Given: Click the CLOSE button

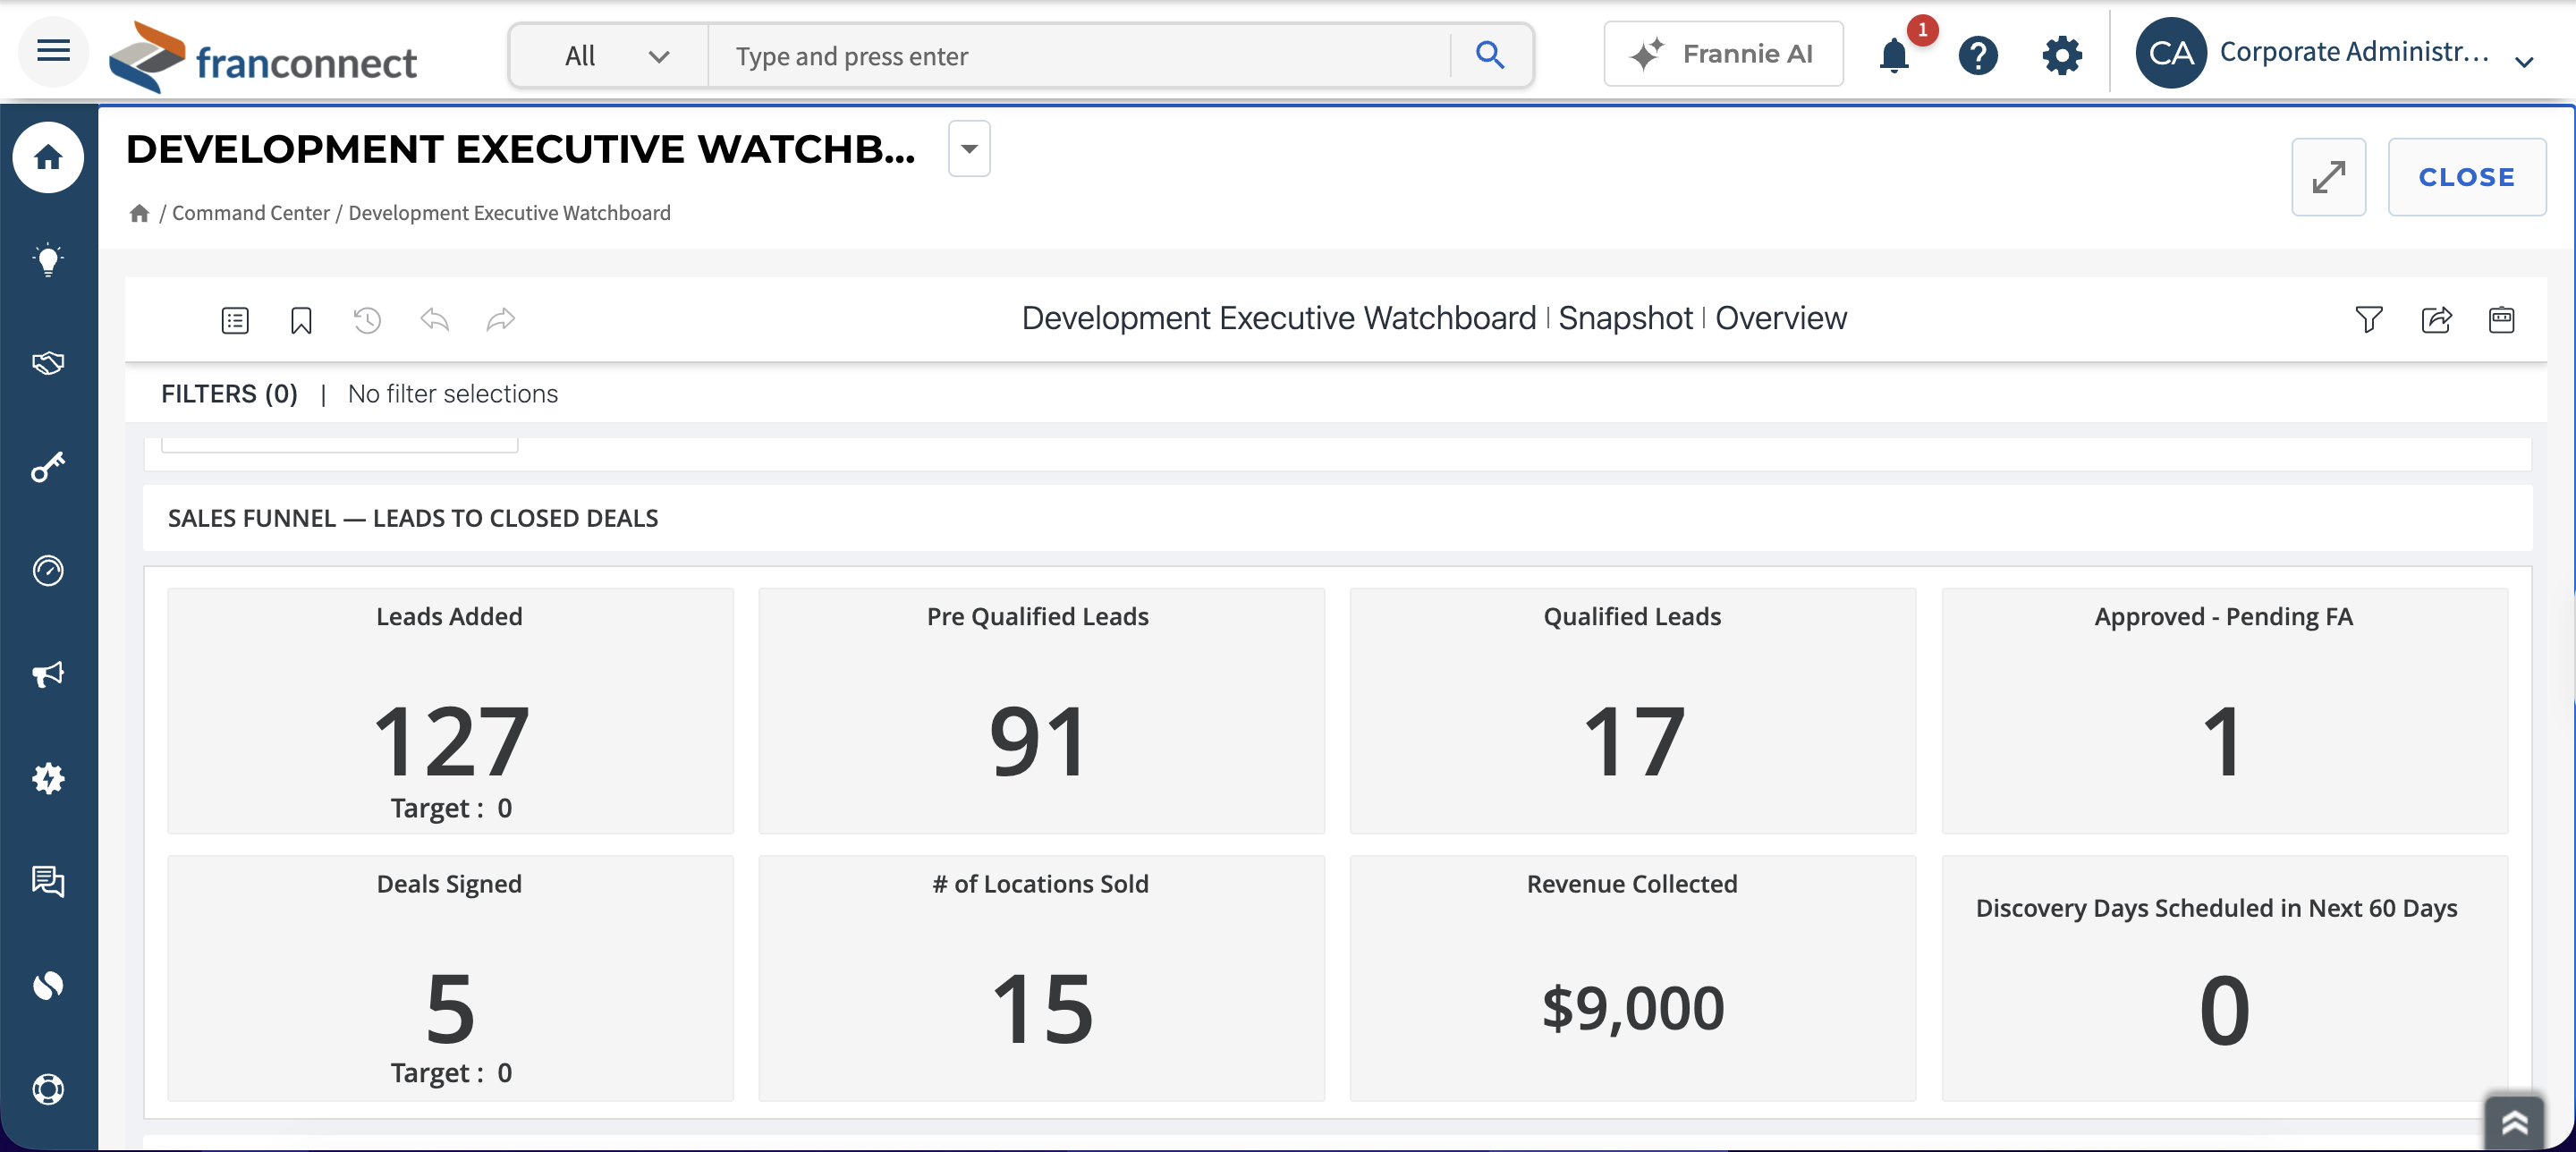Looking at the screenshot, I should point(2466,177).
